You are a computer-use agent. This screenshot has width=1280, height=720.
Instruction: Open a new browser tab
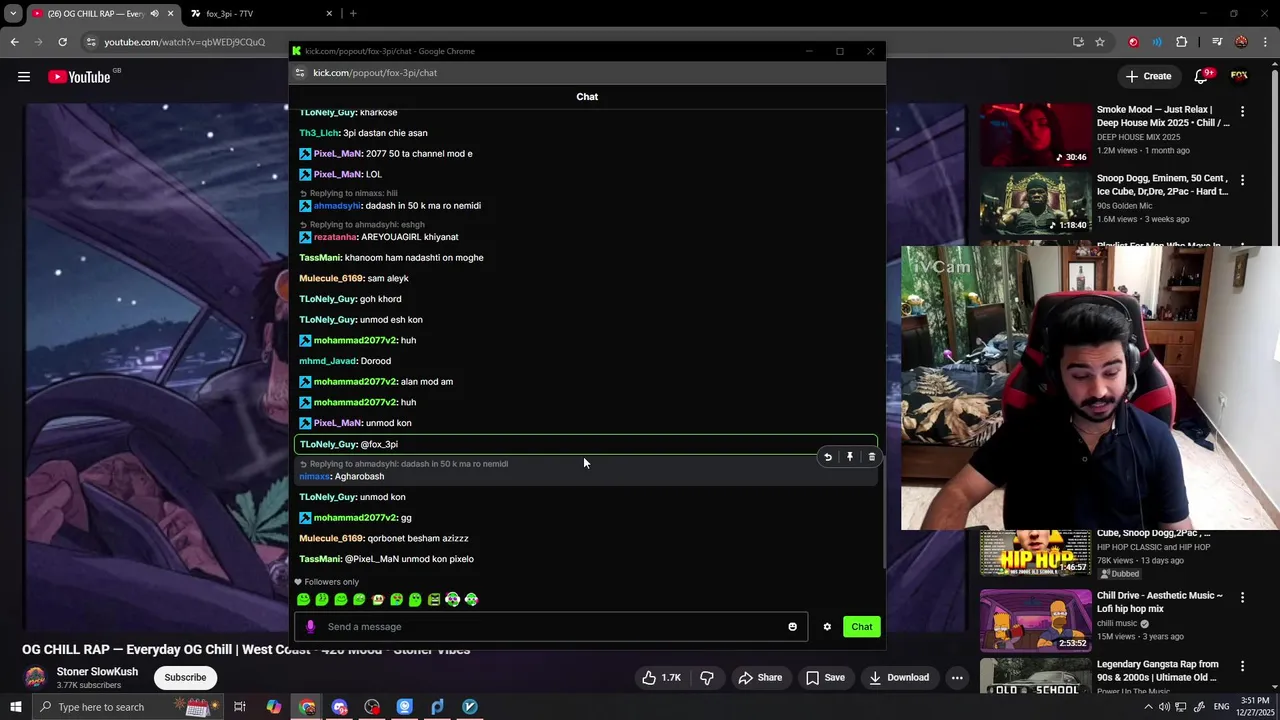coord(353,14)
